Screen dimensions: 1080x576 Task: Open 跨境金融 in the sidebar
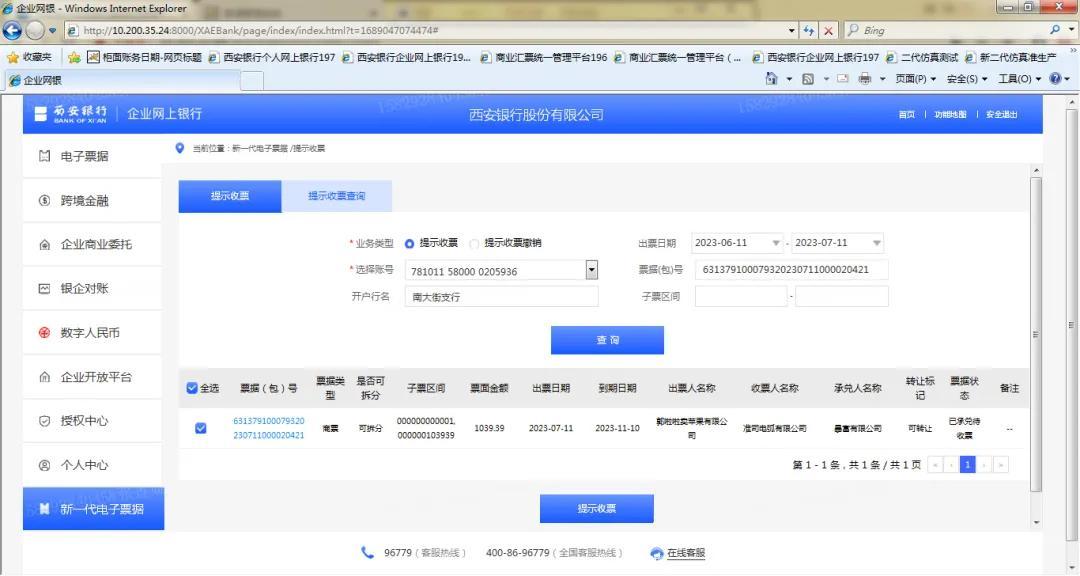point(92,200)
